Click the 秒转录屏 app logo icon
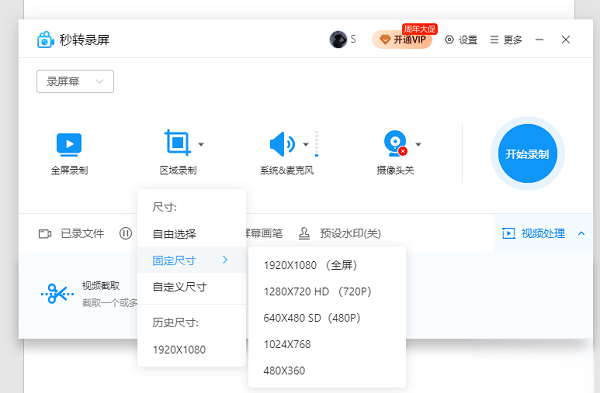600x393 pixels. point(45,39)
